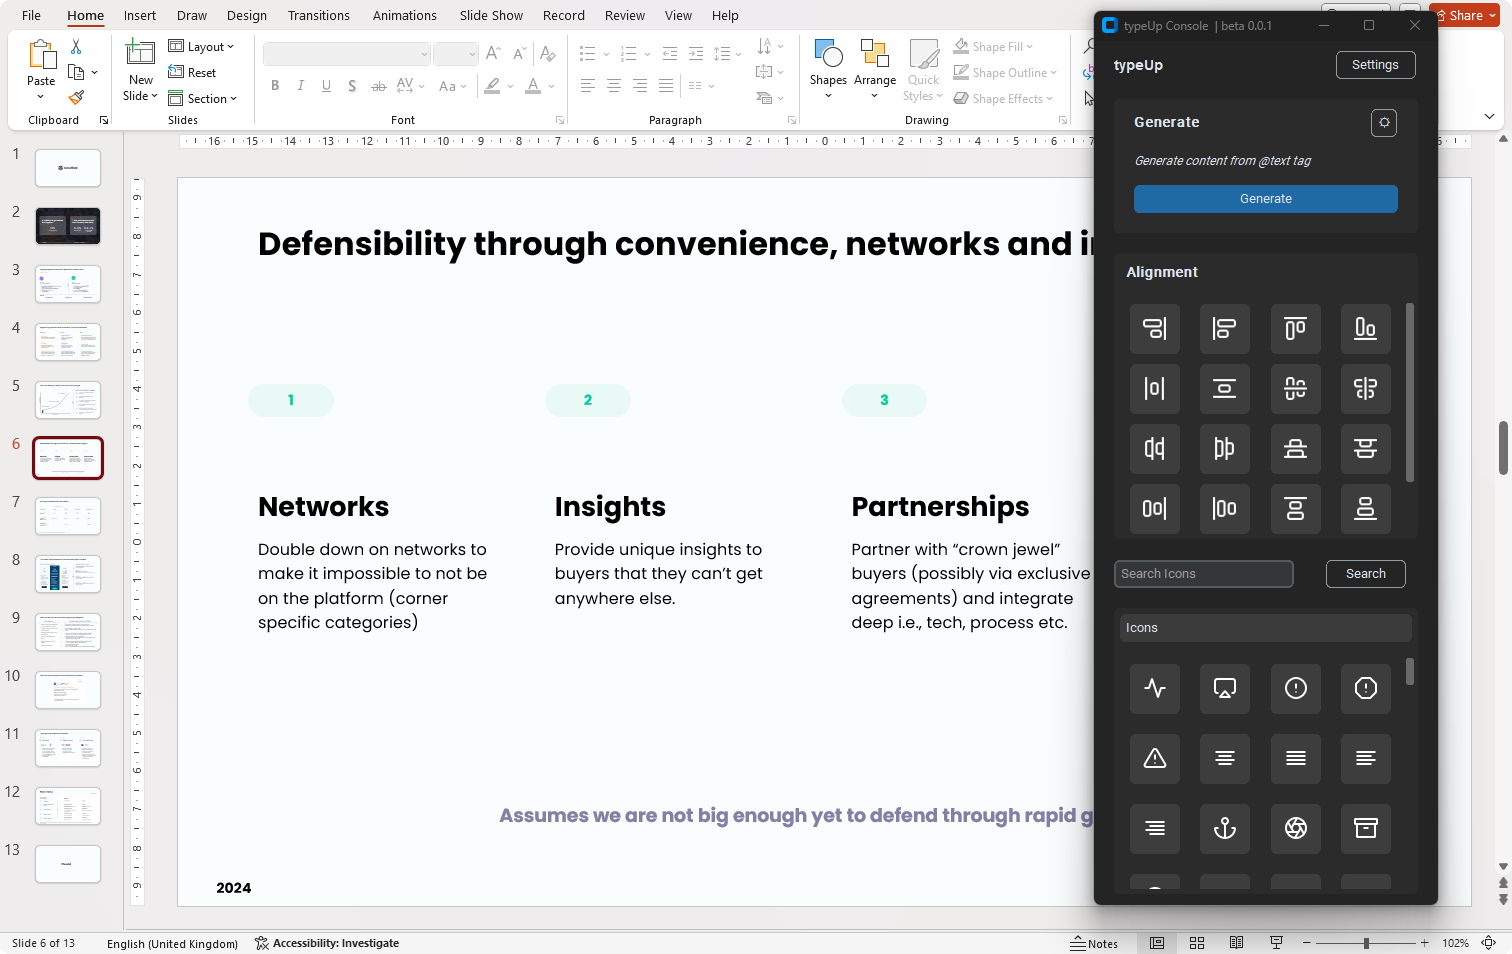Toggle Bold formatting in Font group

point(275,86)
